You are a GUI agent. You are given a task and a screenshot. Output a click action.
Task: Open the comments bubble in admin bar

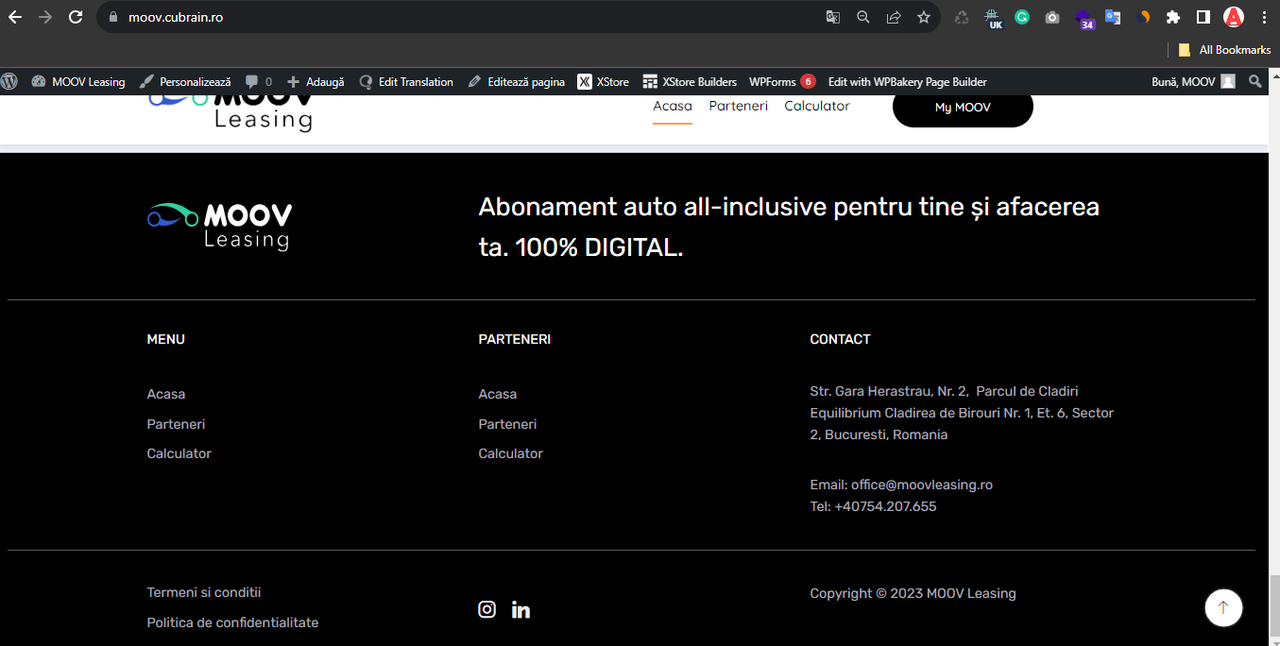point(258,82)
